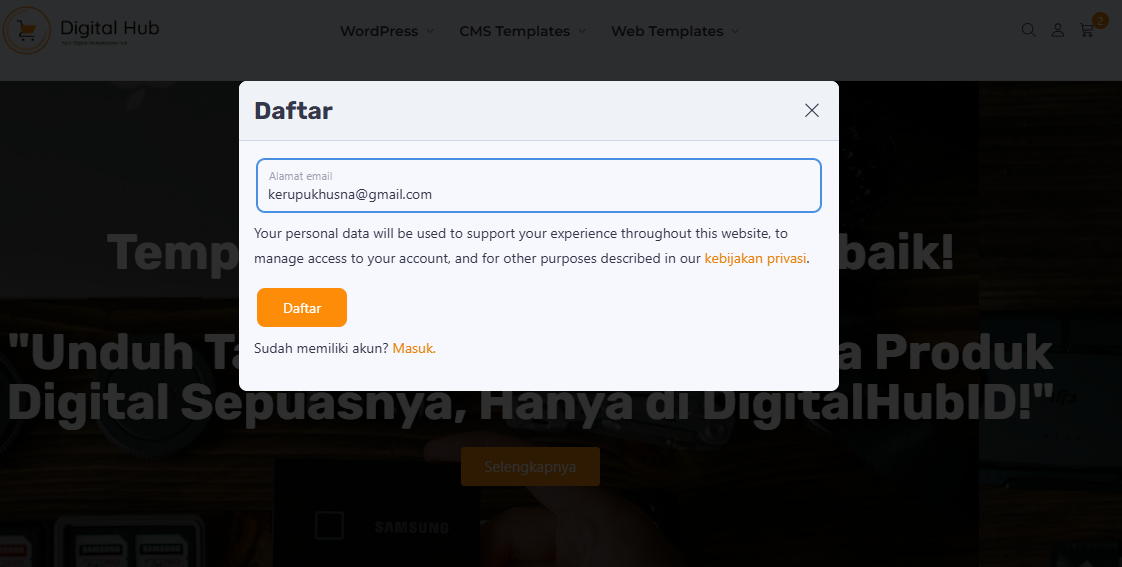Expand the WordPress menu chevron
The height and width of the screenshot is (567, 1122).
click(429, 32)
